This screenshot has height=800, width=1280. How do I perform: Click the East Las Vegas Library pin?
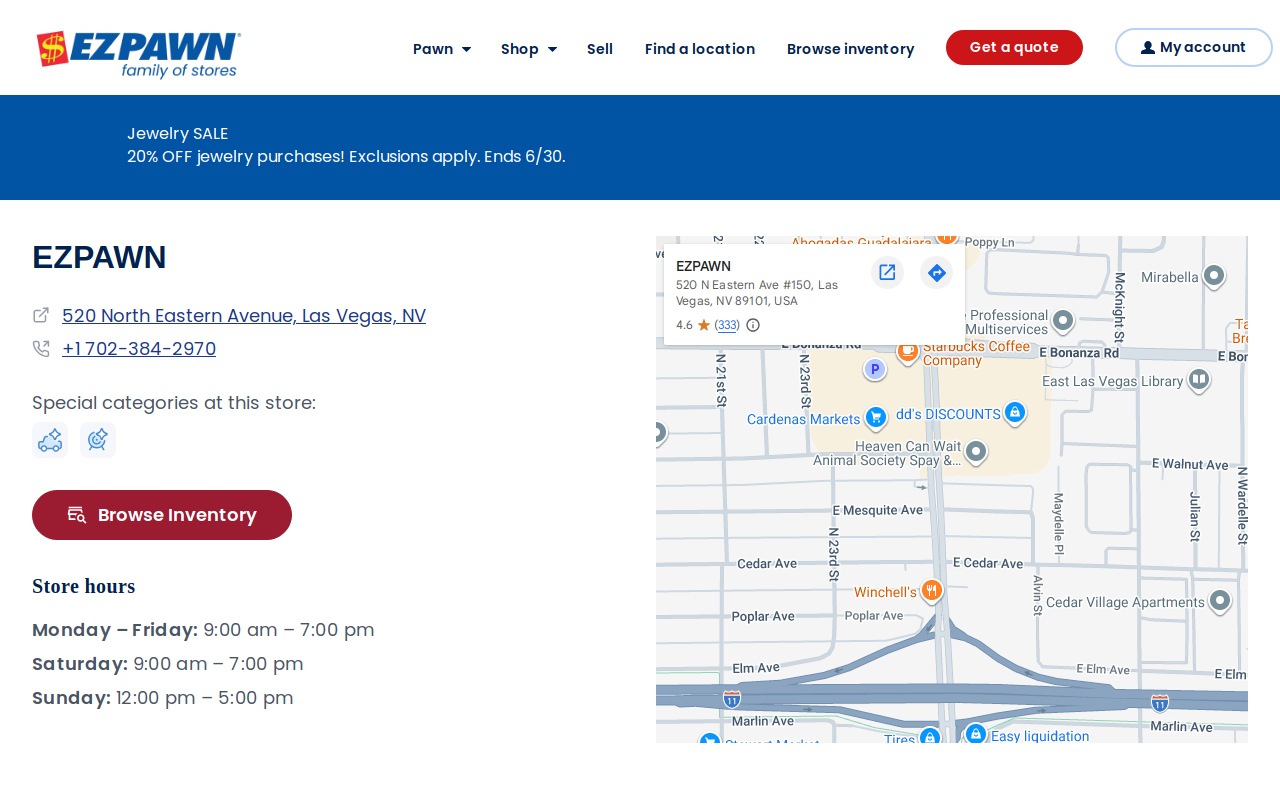pos(1198,380)
